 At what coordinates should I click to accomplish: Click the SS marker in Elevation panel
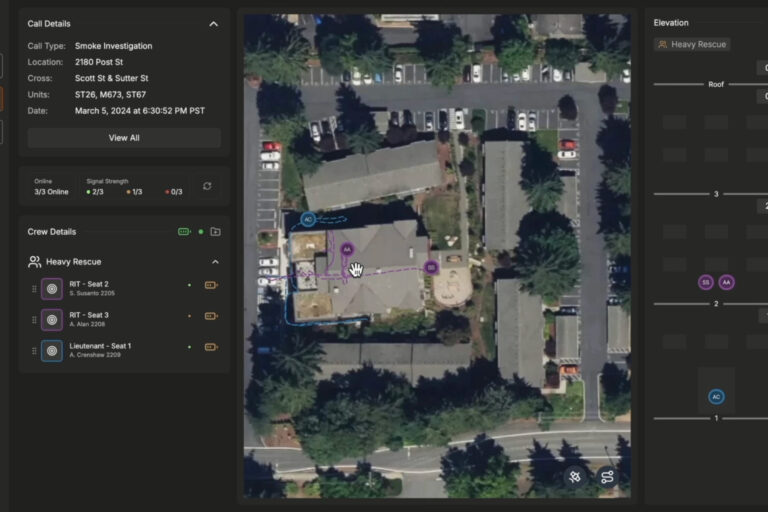[x=706, y=283]
